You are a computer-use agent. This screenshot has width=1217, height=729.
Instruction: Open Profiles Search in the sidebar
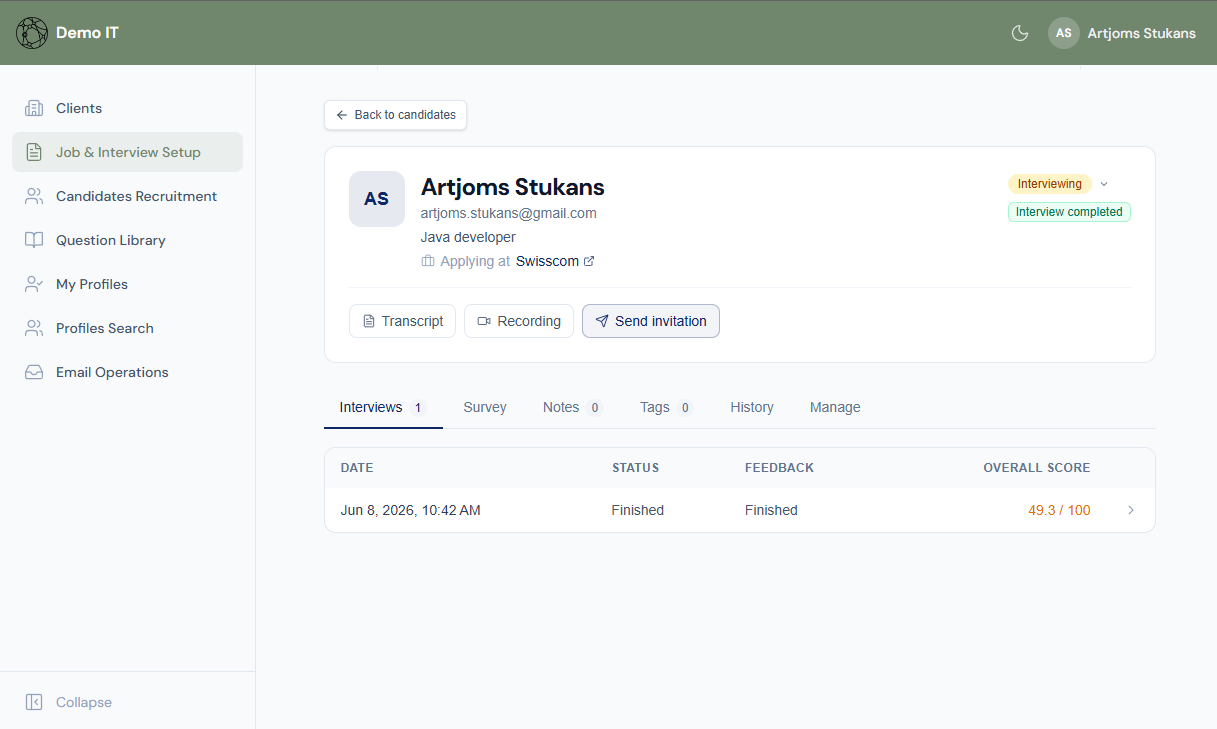(x=128, y=328)
